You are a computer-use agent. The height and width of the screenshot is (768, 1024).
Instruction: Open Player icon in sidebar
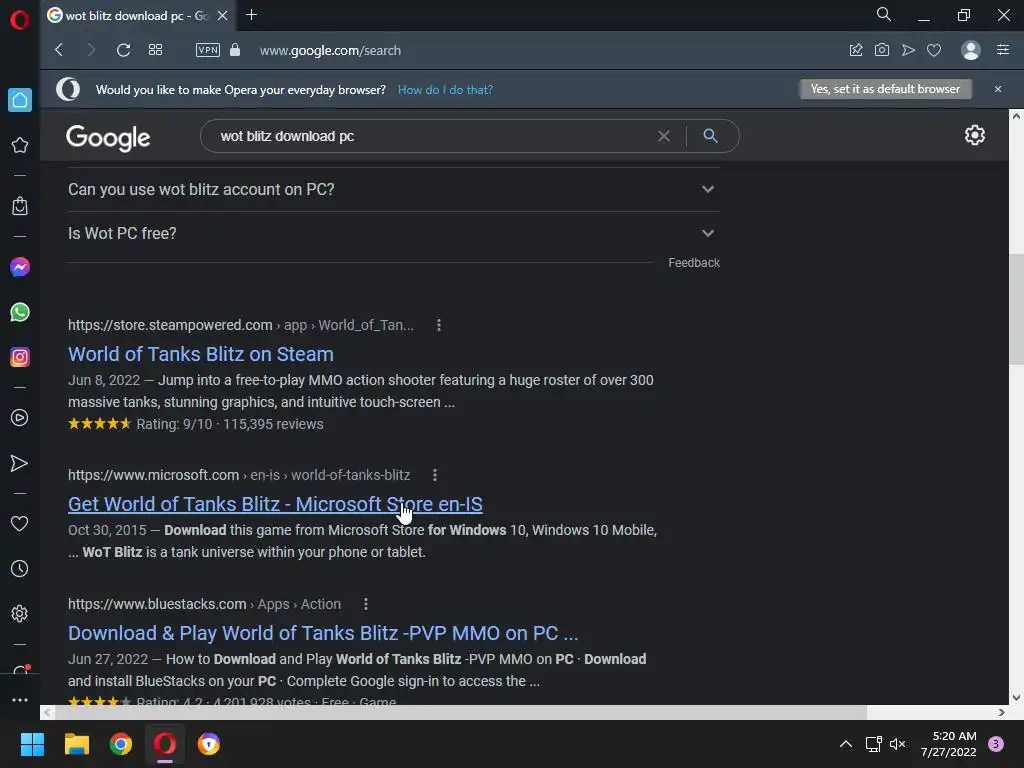20,418
